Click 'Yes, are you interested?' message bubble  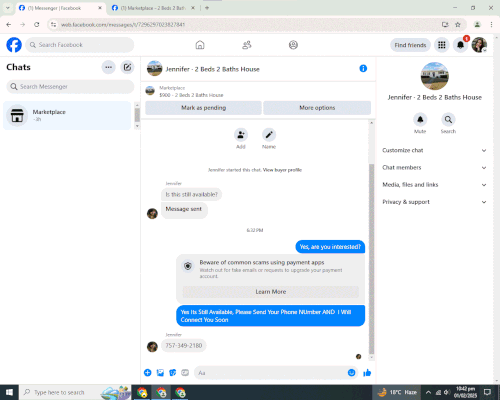point(330,247)
